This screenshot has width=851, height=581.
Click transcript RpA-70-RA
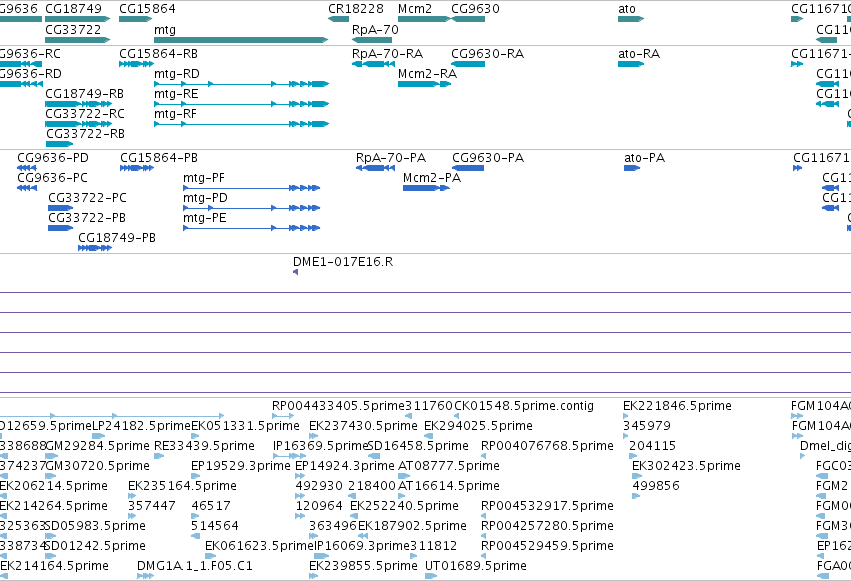(x=373, y=64)
